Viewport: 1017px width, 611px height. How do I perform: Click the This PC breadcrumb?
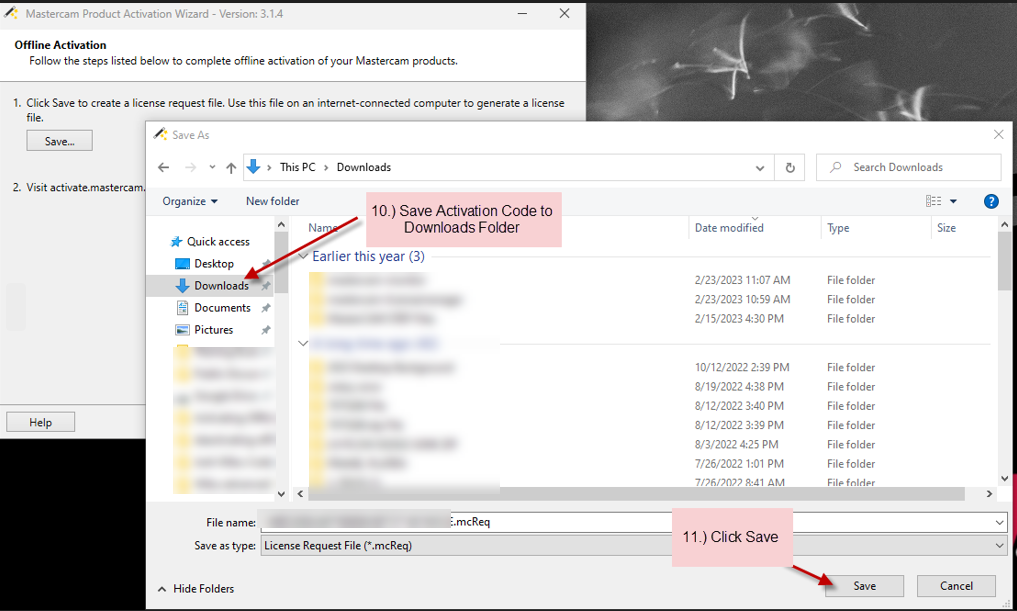tap(298, 167)
